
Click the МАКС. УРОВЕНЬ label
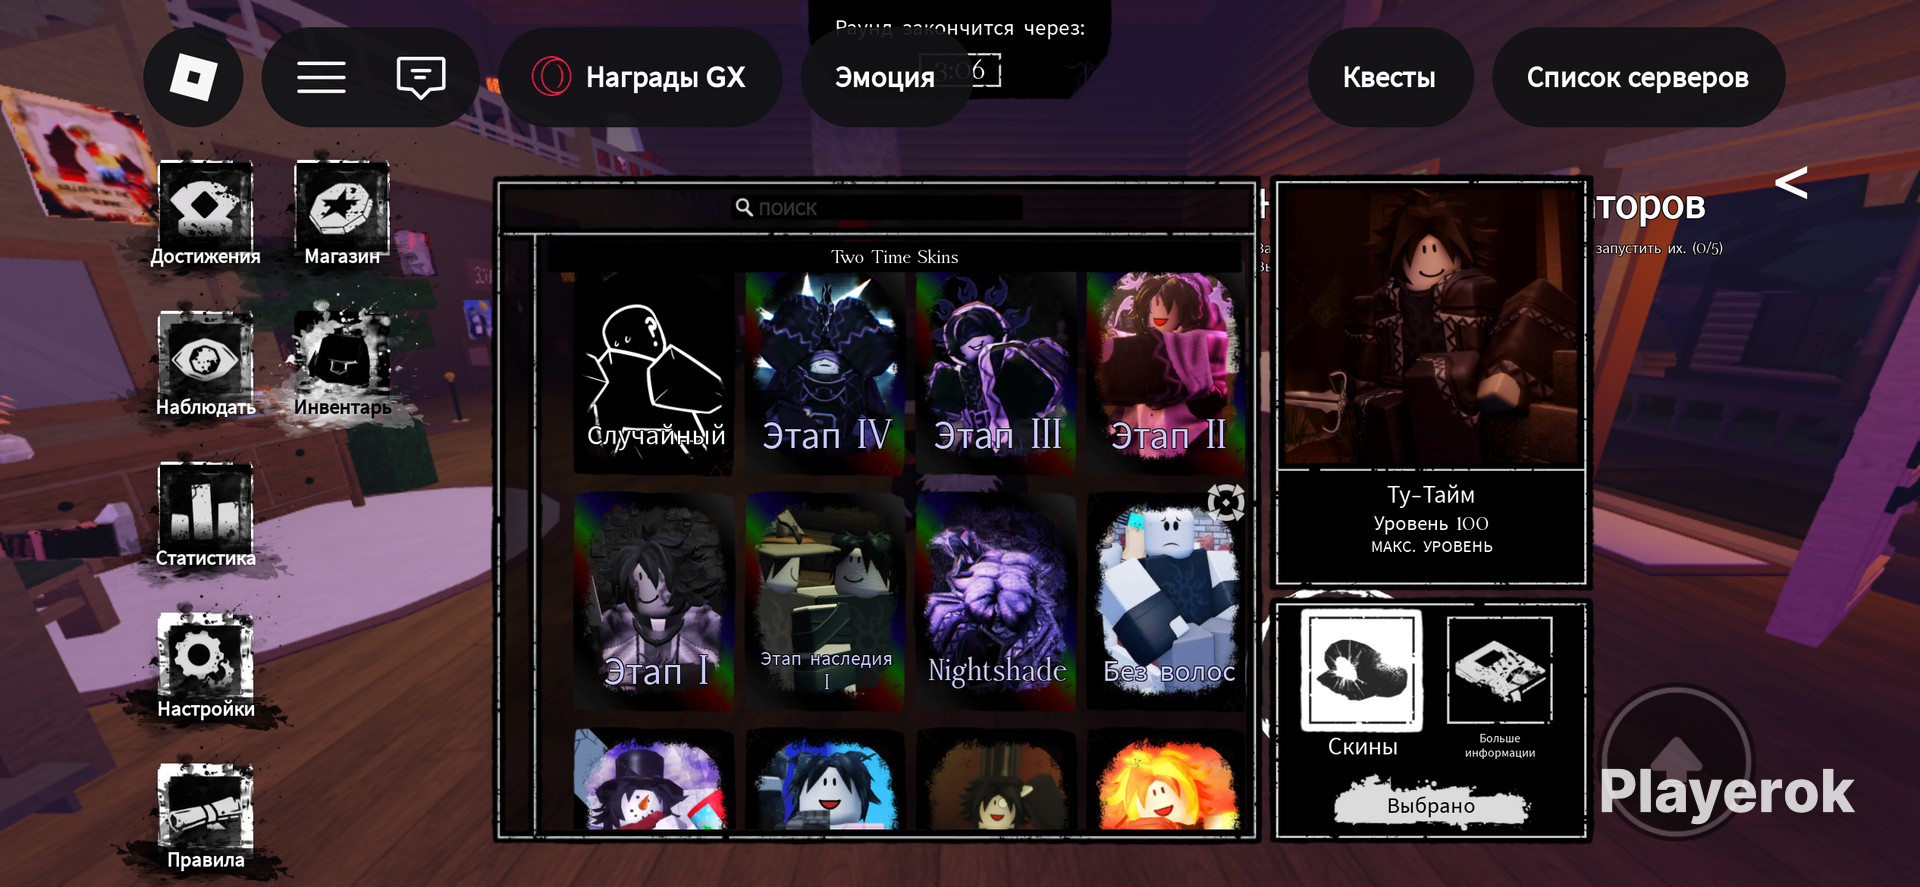1431,547
